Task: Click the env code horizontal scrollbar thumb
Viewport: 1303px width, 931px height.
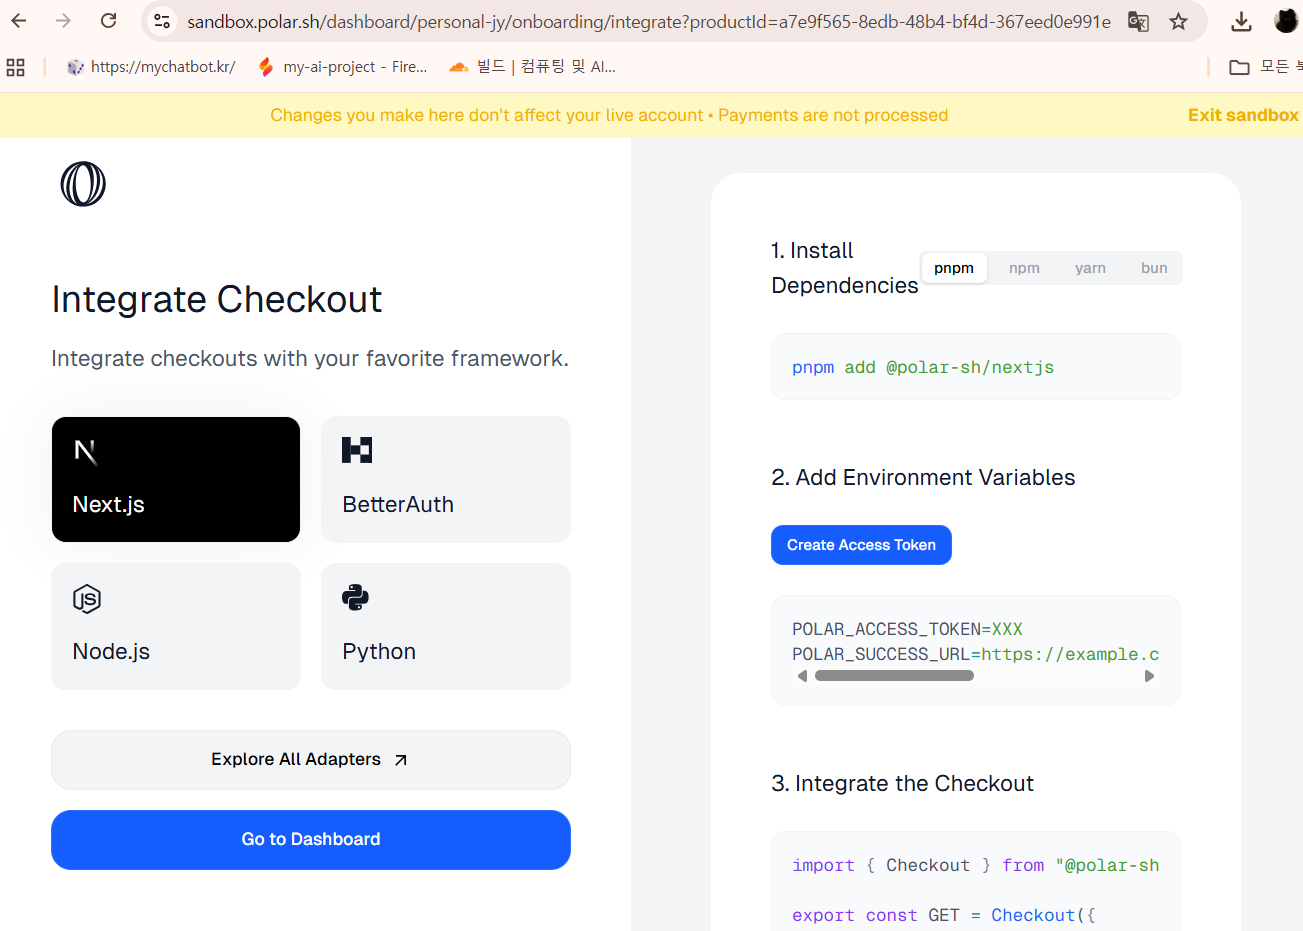Action: click(894, 676)
